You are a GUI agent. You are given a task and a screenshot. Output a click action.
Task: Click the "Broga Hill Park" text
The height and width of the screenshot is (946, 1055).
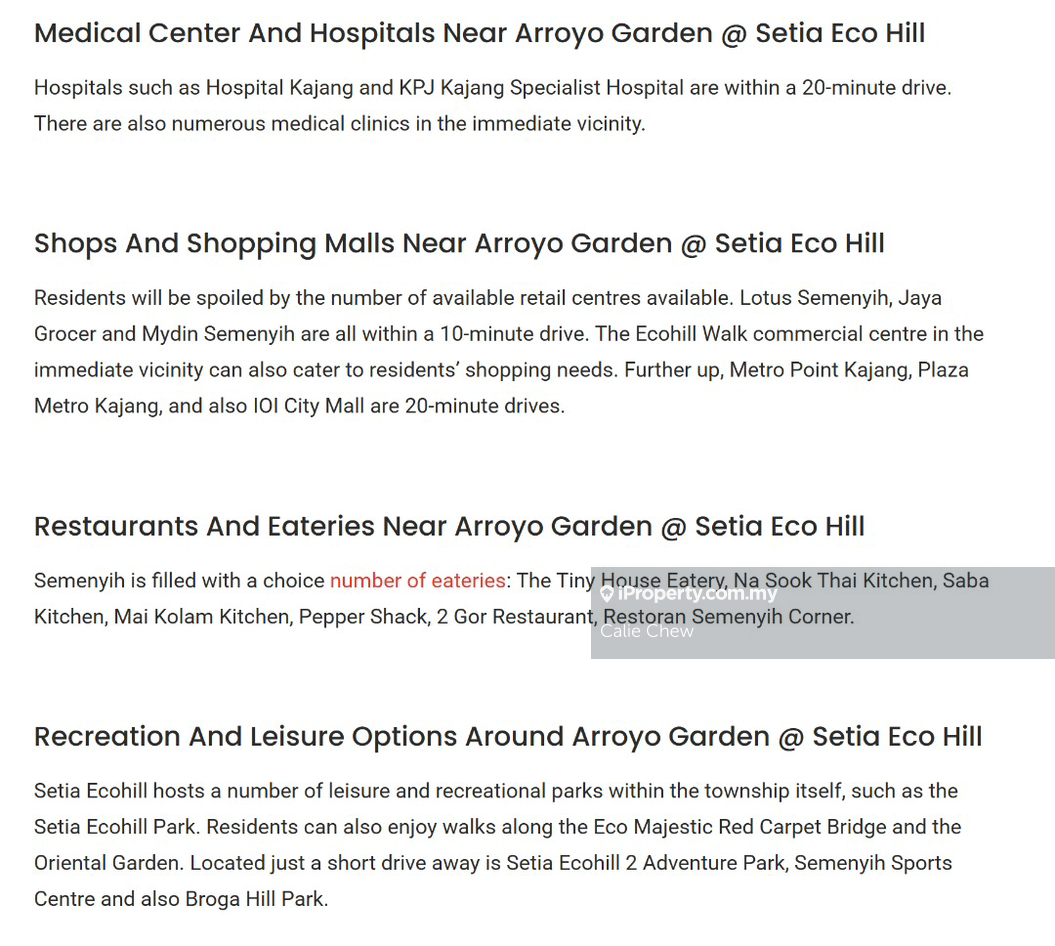(254, 899)
